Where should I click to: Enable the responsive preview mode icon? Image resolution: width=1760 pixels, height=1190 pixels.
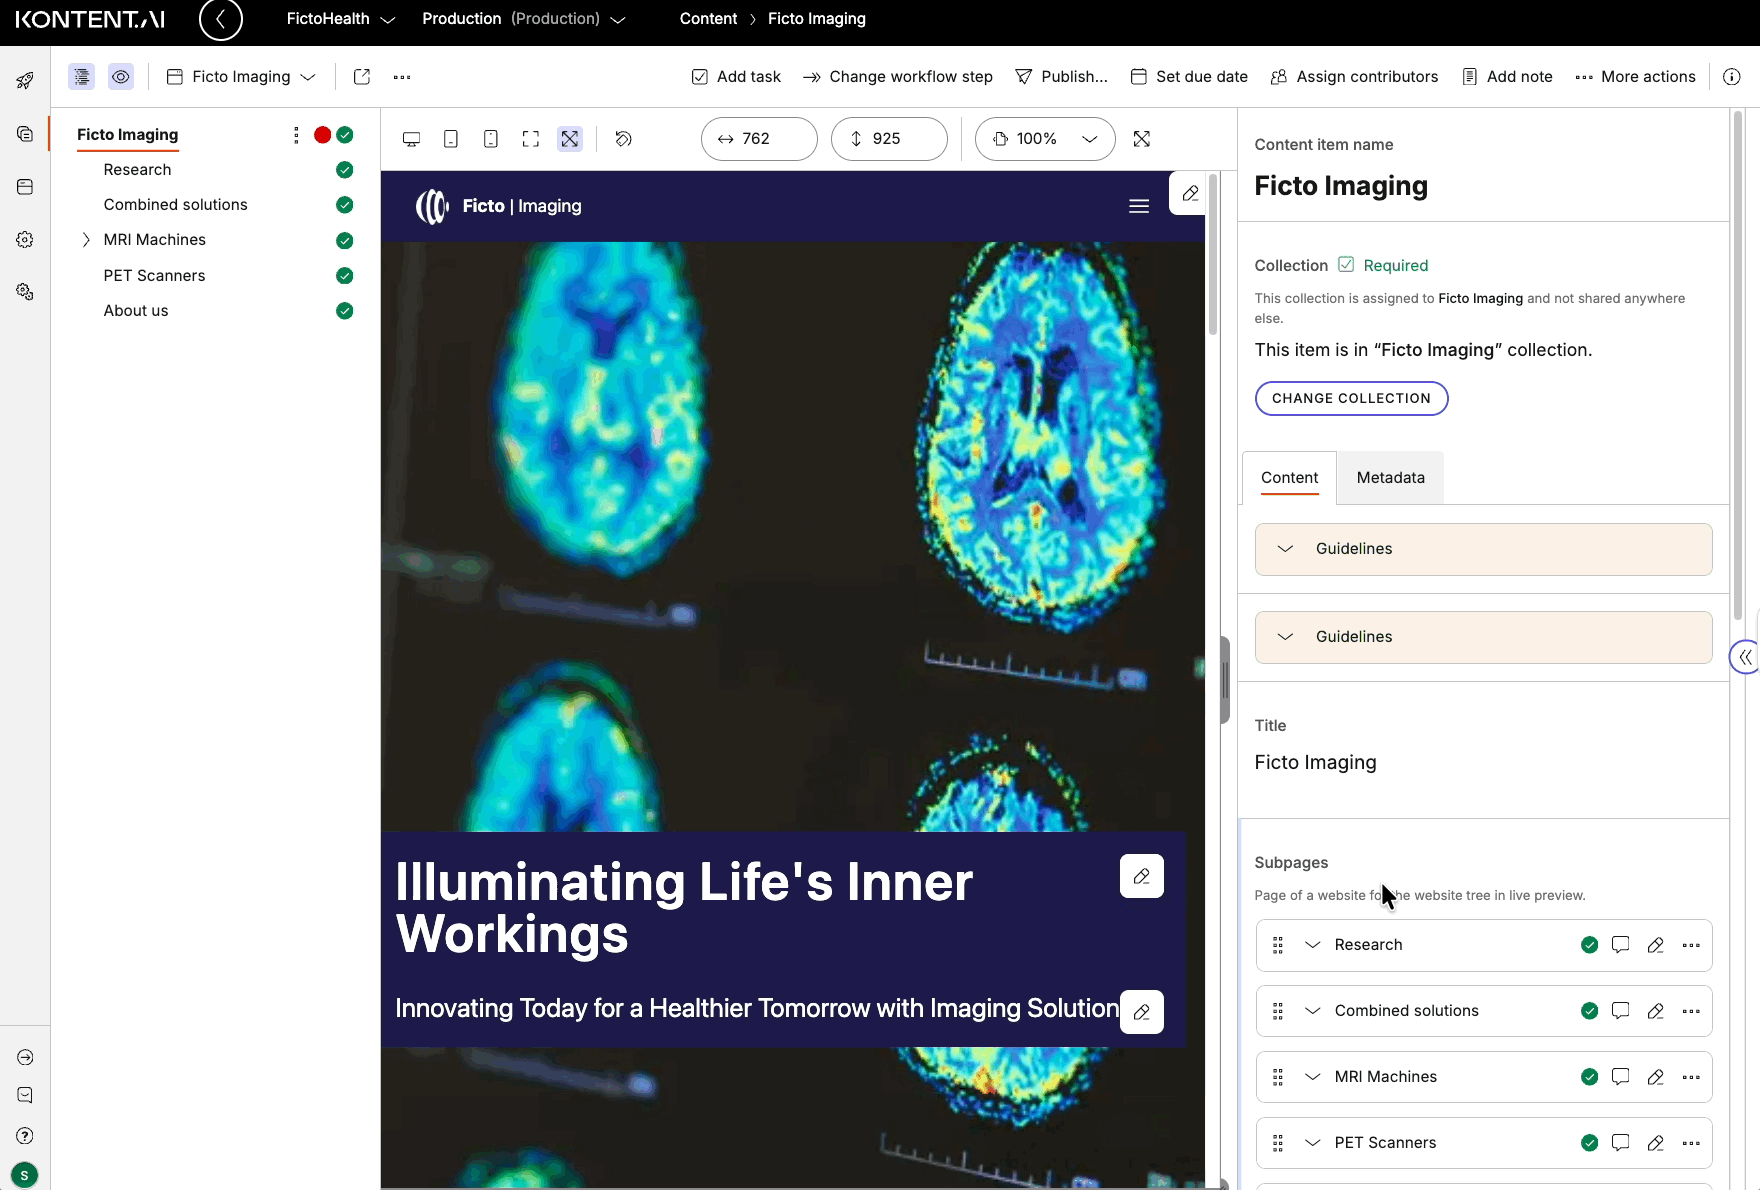[x=570, y=139]
